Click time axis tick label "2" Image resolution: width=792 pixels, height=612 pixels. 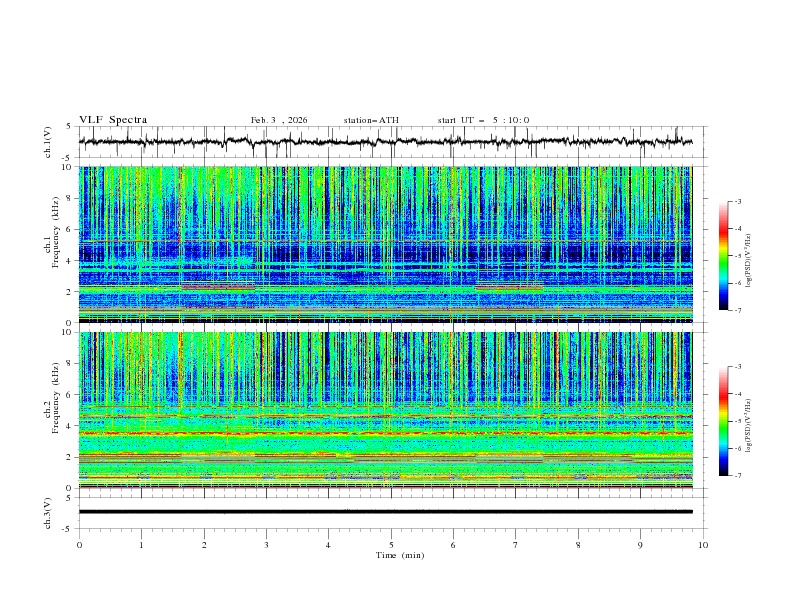[x=204, y=545]
